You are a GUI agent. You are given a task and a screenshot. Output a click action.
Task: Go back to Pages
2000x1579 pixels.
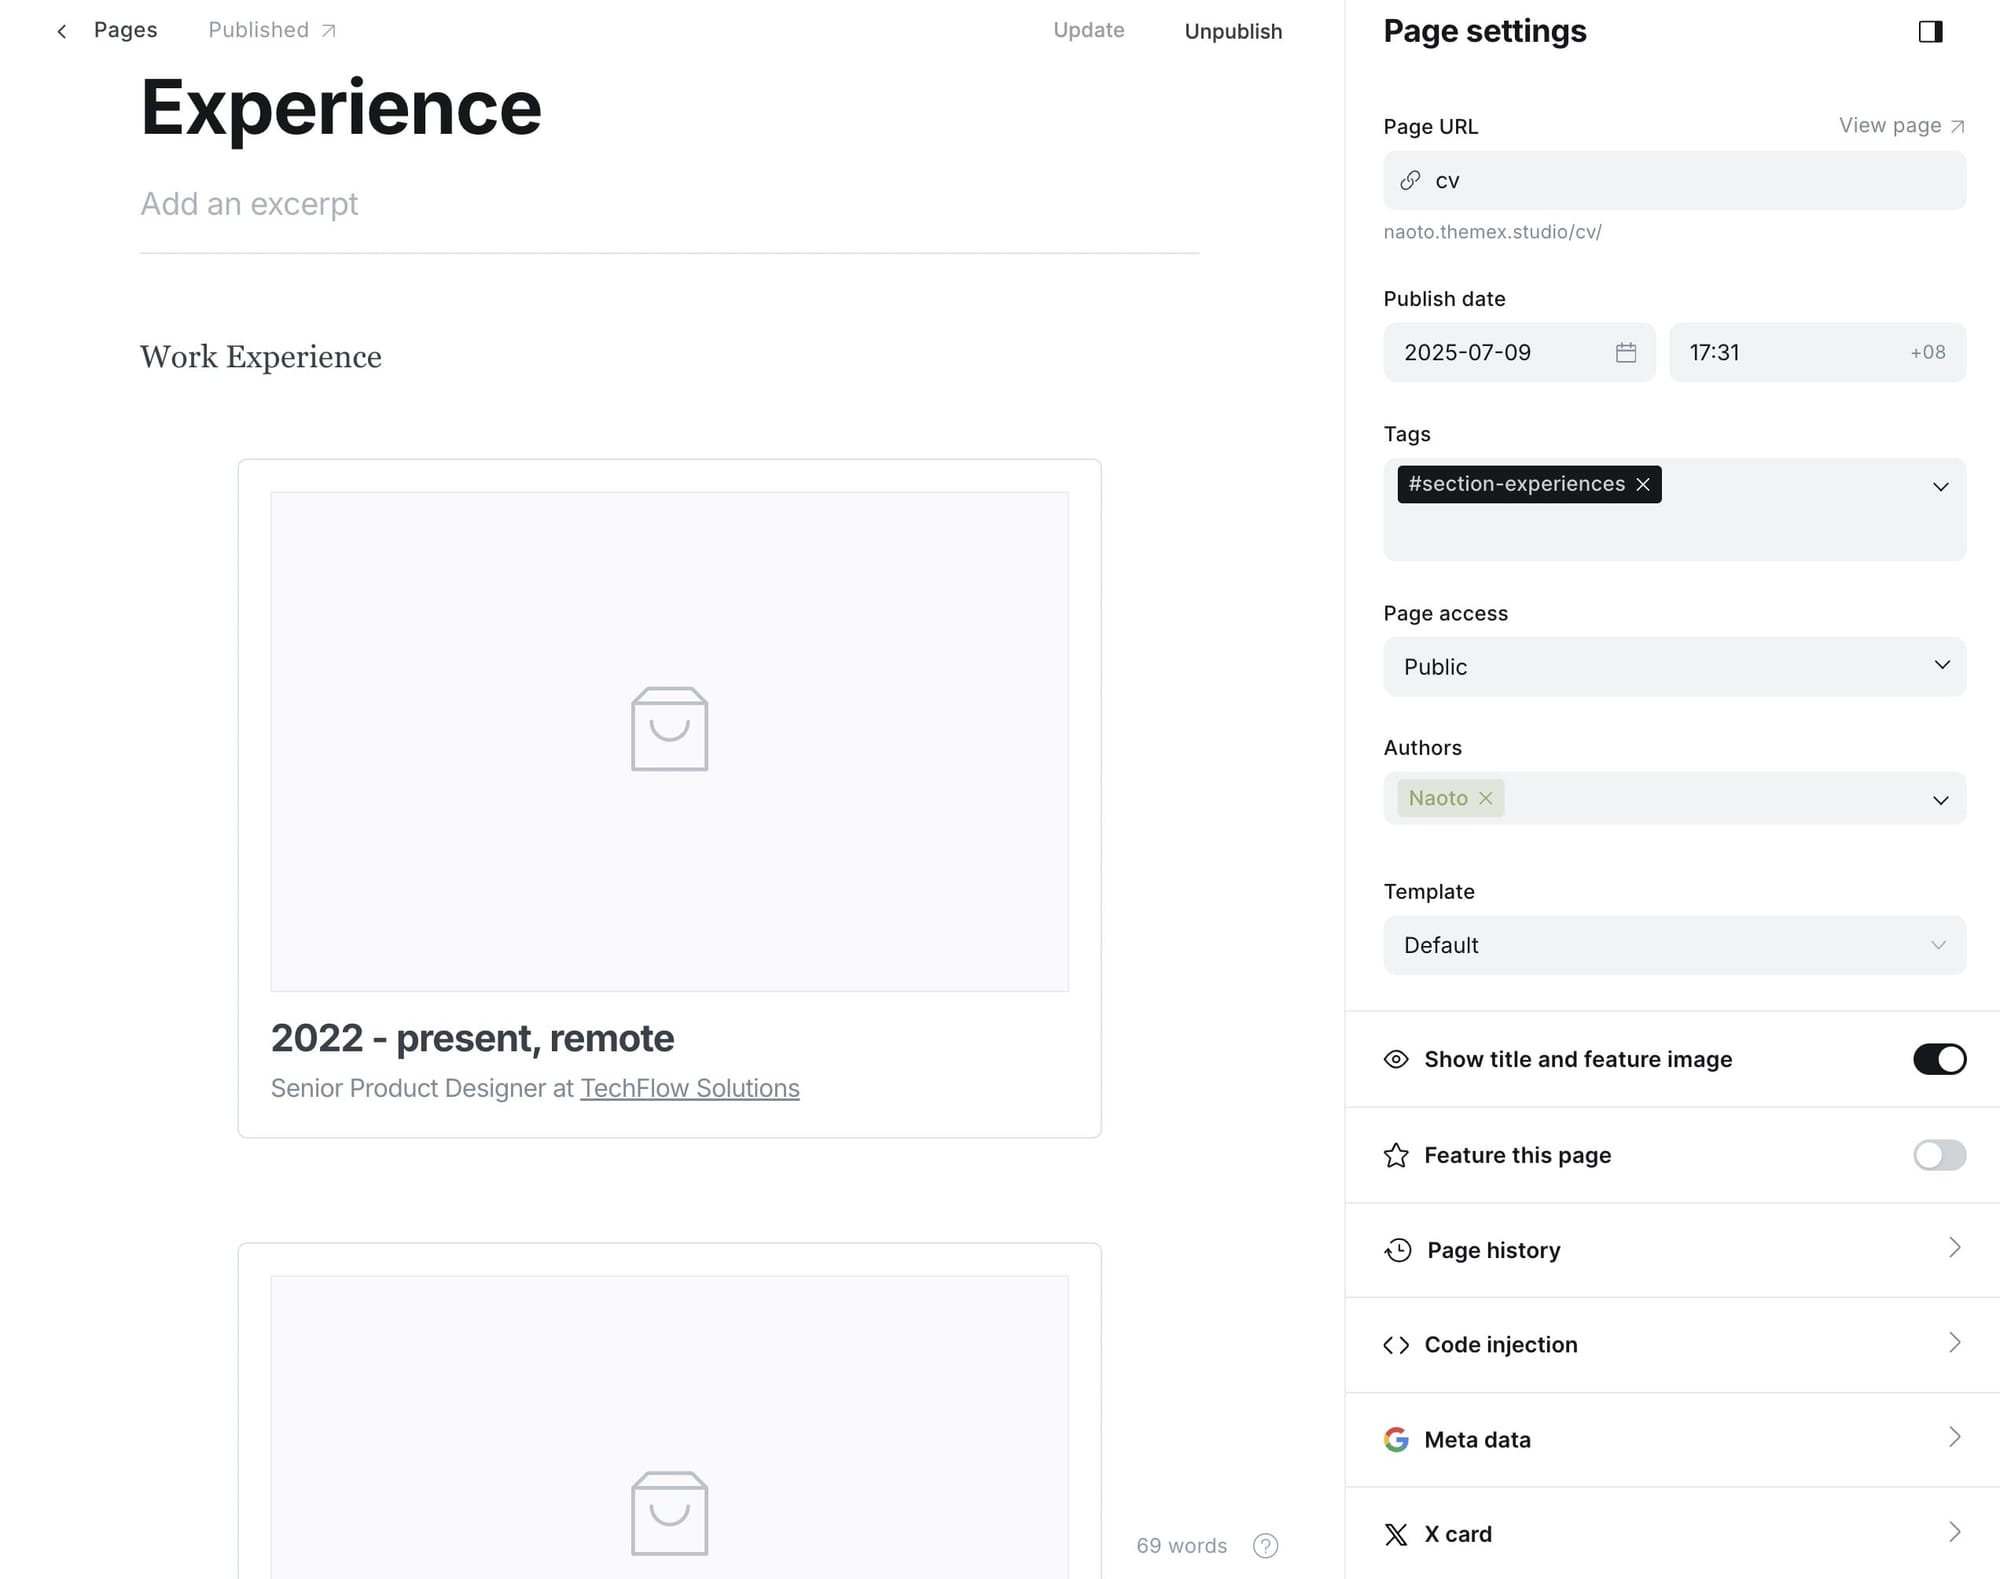click(125, 30)
